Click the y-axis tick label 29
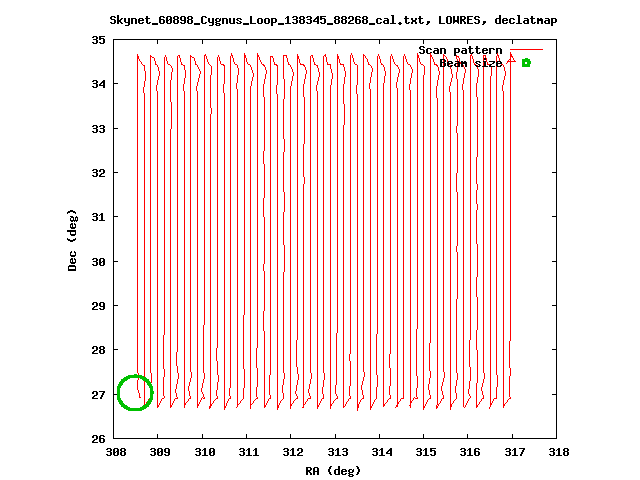Viewport: 640px width, 480px height. click(x=98, y=306)
